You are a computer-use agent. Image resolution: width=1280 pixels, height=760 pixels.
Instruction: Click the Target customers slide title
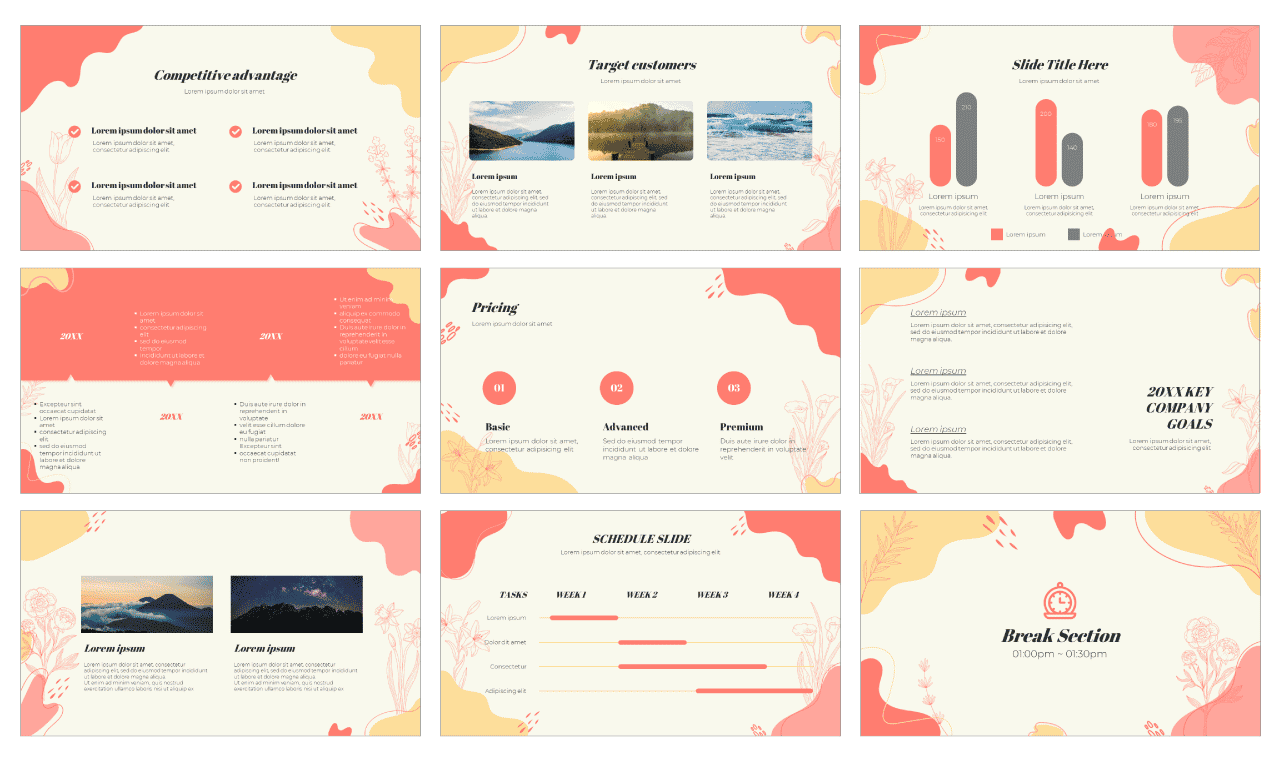(641, 65)
